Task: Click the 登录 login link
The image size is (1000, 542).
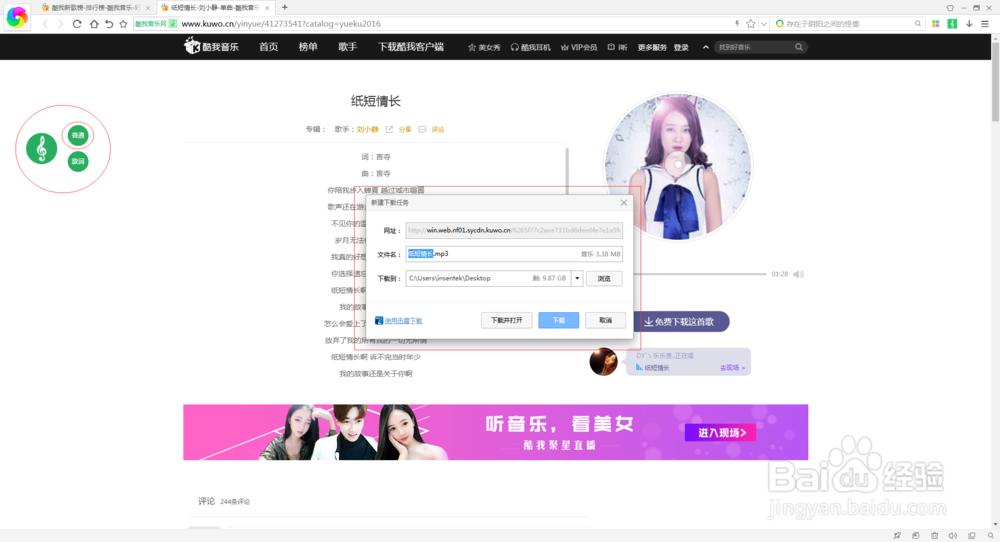Action: click(x=681, y=47)
